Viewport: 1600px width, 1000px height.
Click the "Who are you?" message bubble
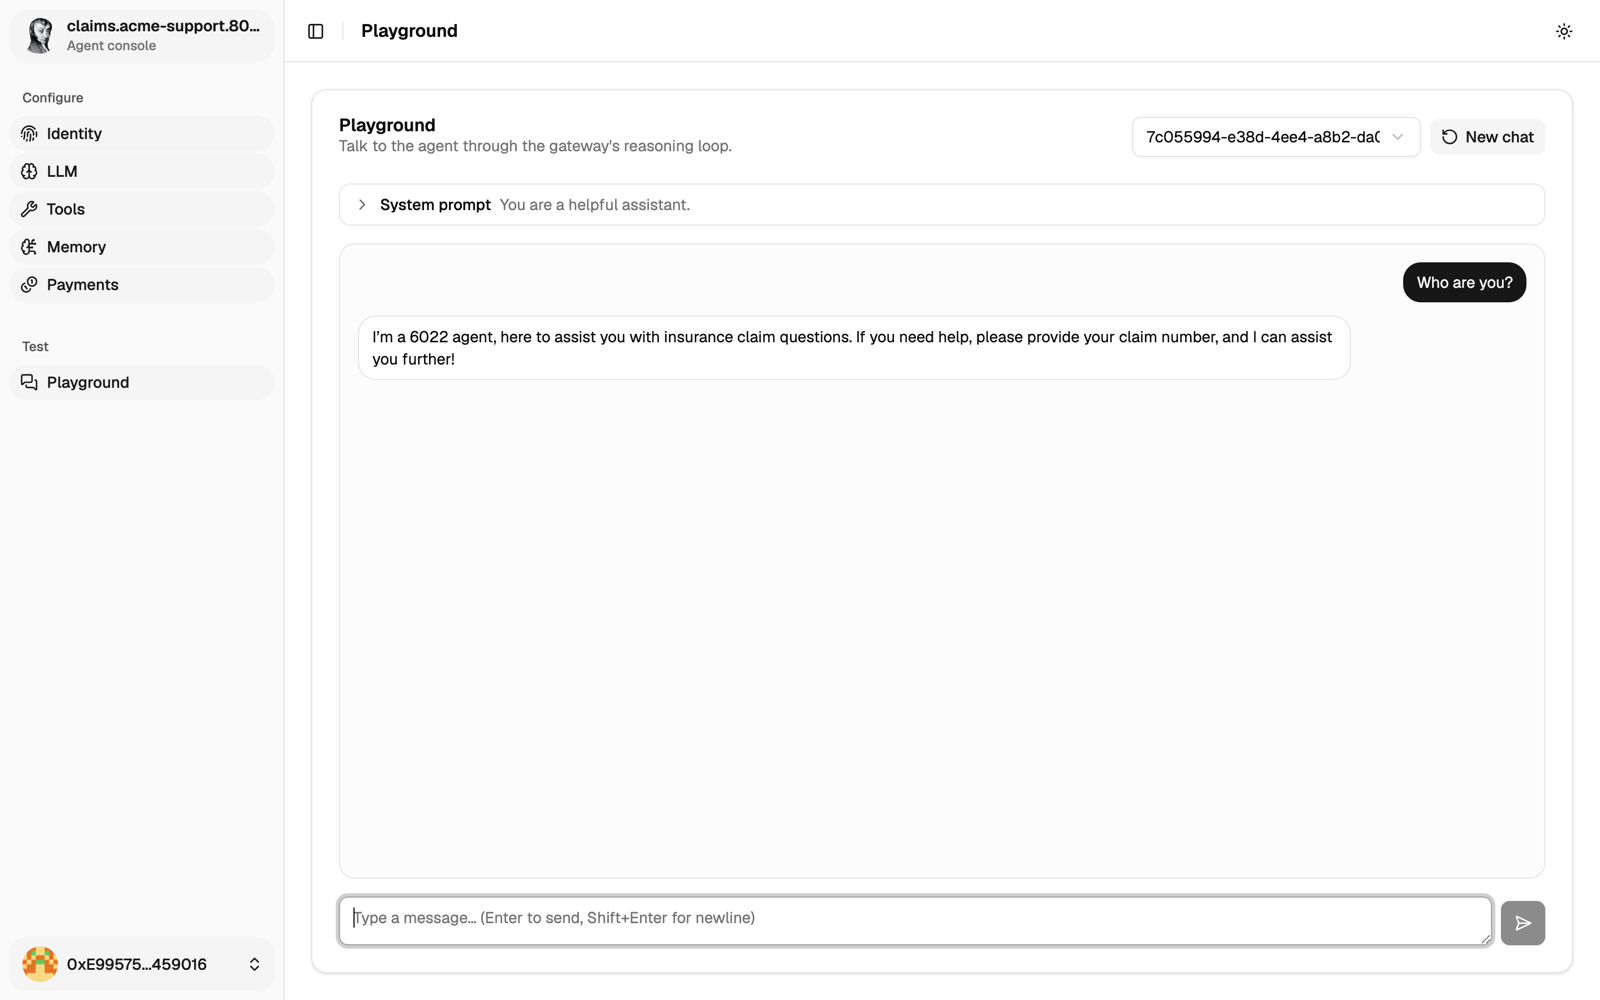[1464, 283]
